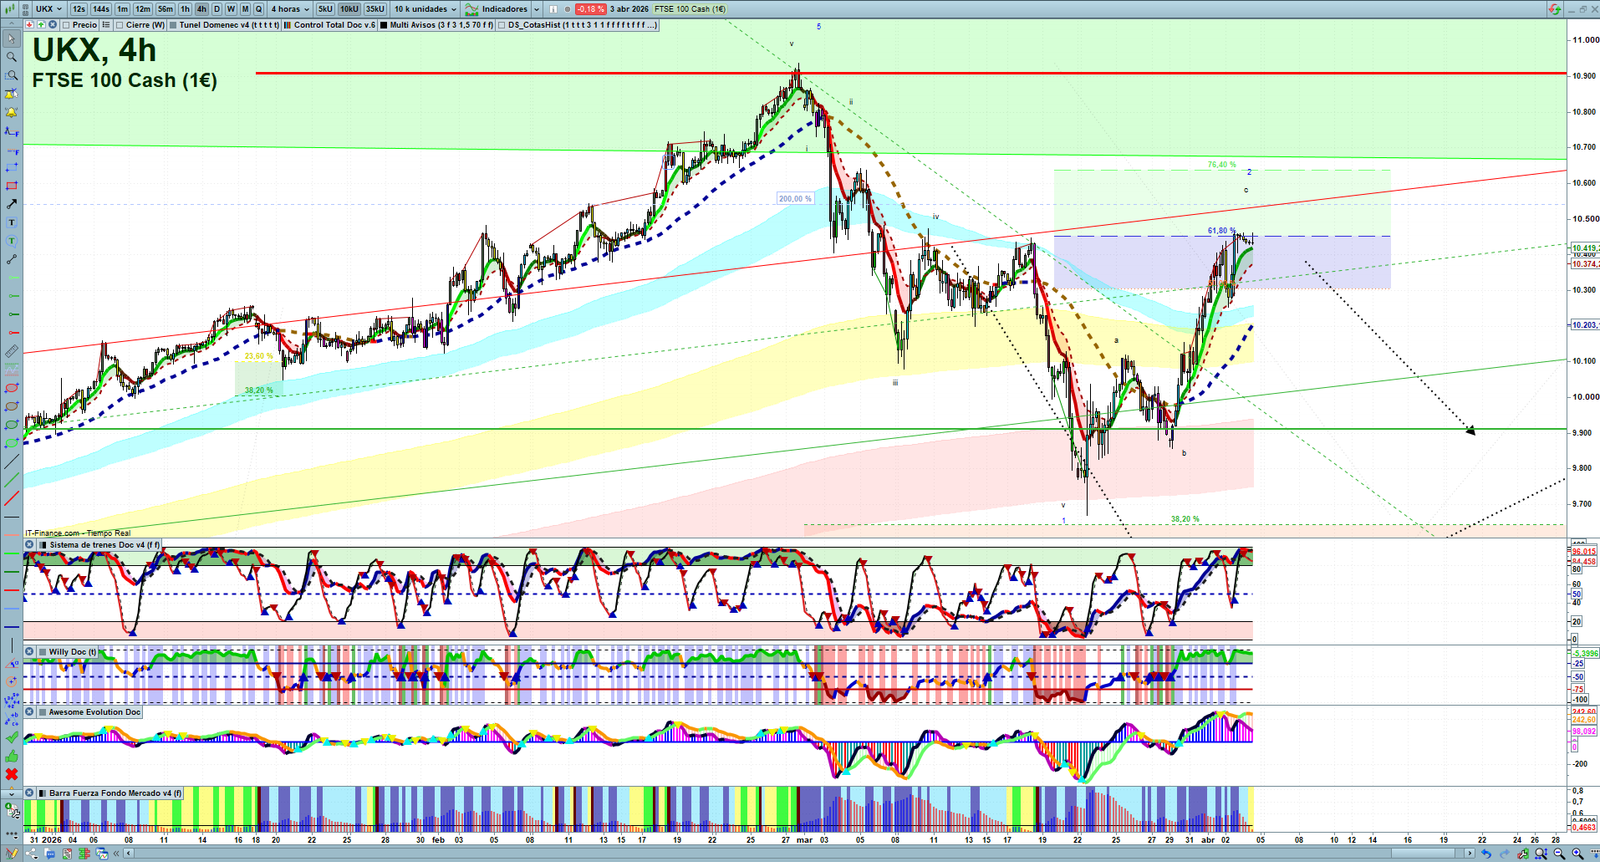The width and height of the screenshot is (1600, 862).
Task: Open the 10 k unidades dropdown
Action: pyautogui.click(x=425, y=9)
